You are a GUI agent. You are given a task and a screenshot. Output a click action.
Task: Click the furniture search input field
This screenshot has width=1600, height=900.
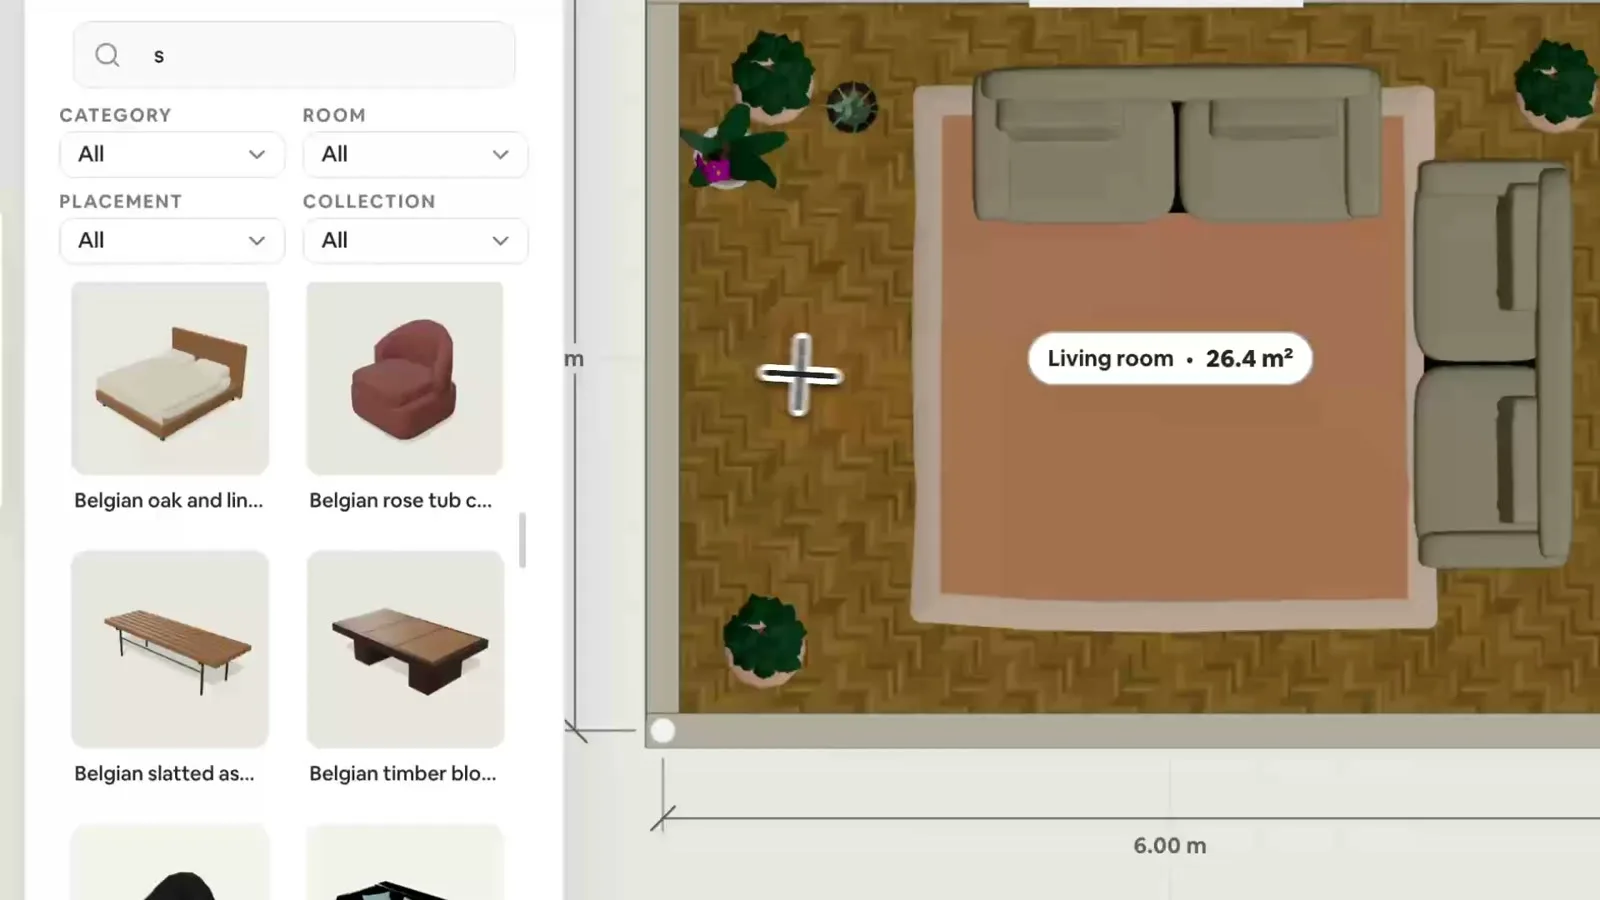point(294,55)
